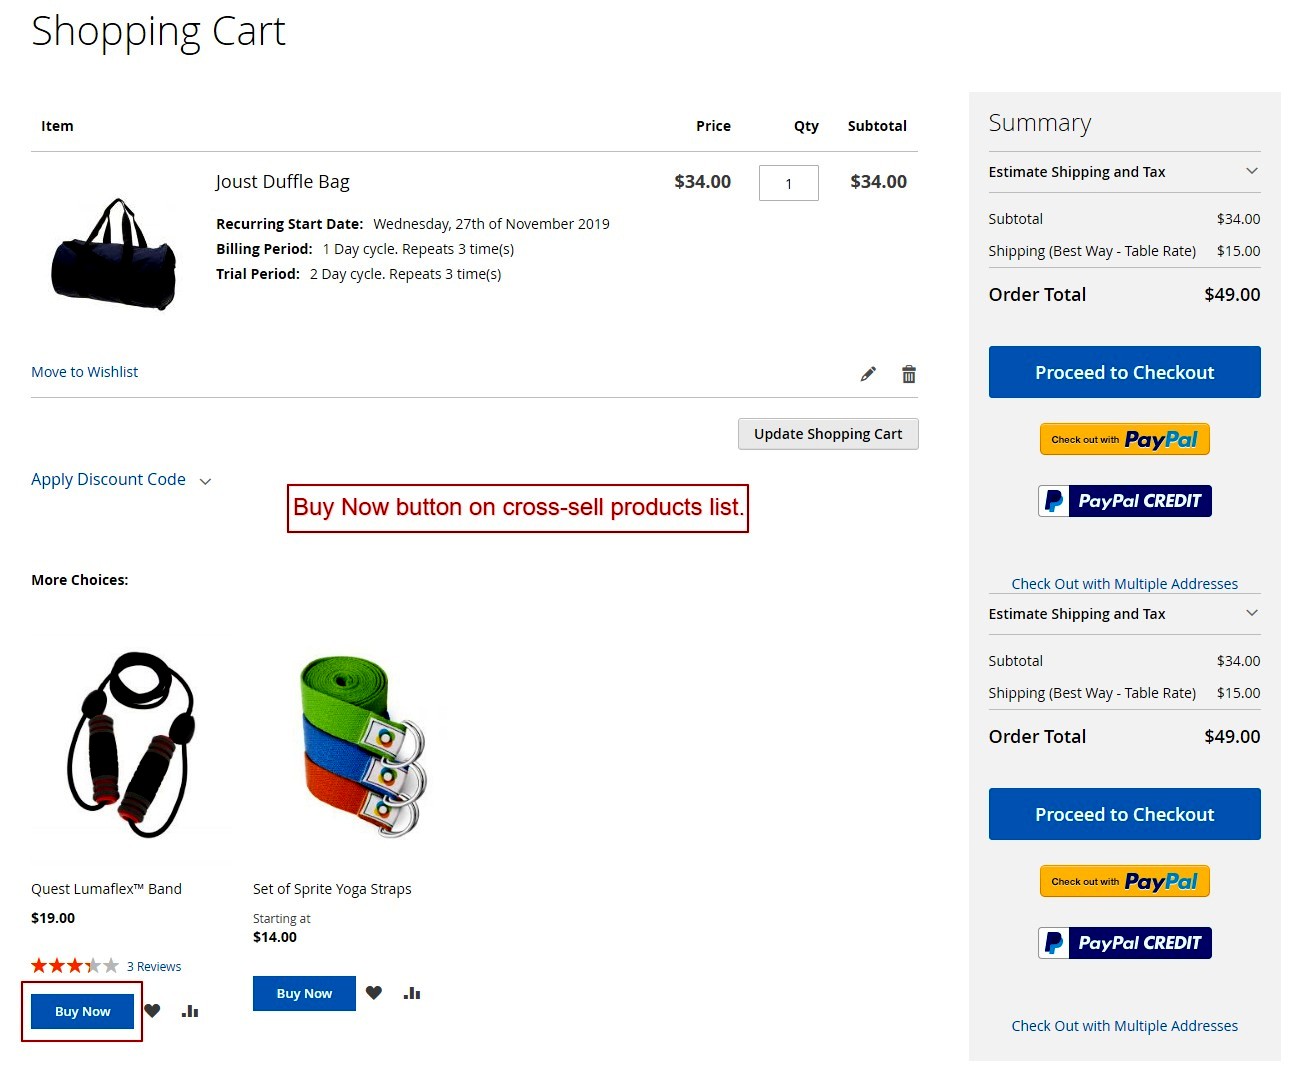Click Move to Wishlist link
The width and height of the screenshot is (1312, 1077).
tap(85, 372)
